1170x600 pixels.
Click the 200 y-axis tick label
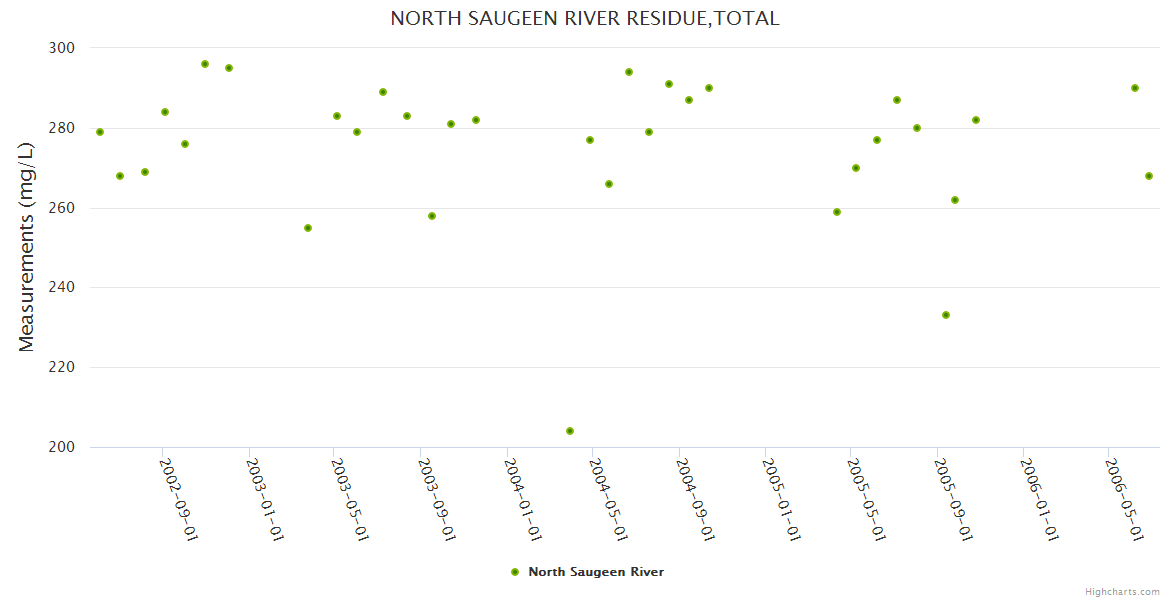pyautogui.click(x=63, y=447)
